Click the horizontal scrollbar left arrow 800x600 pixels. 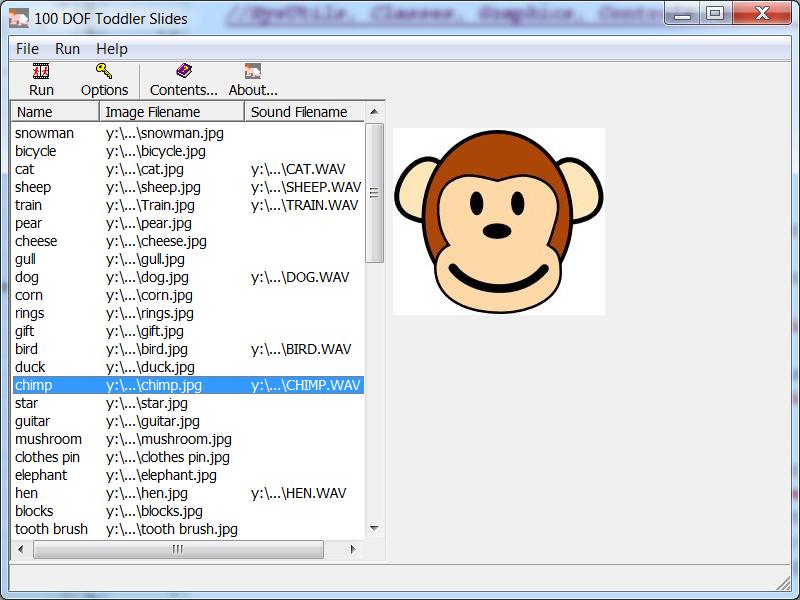point(22,549)
